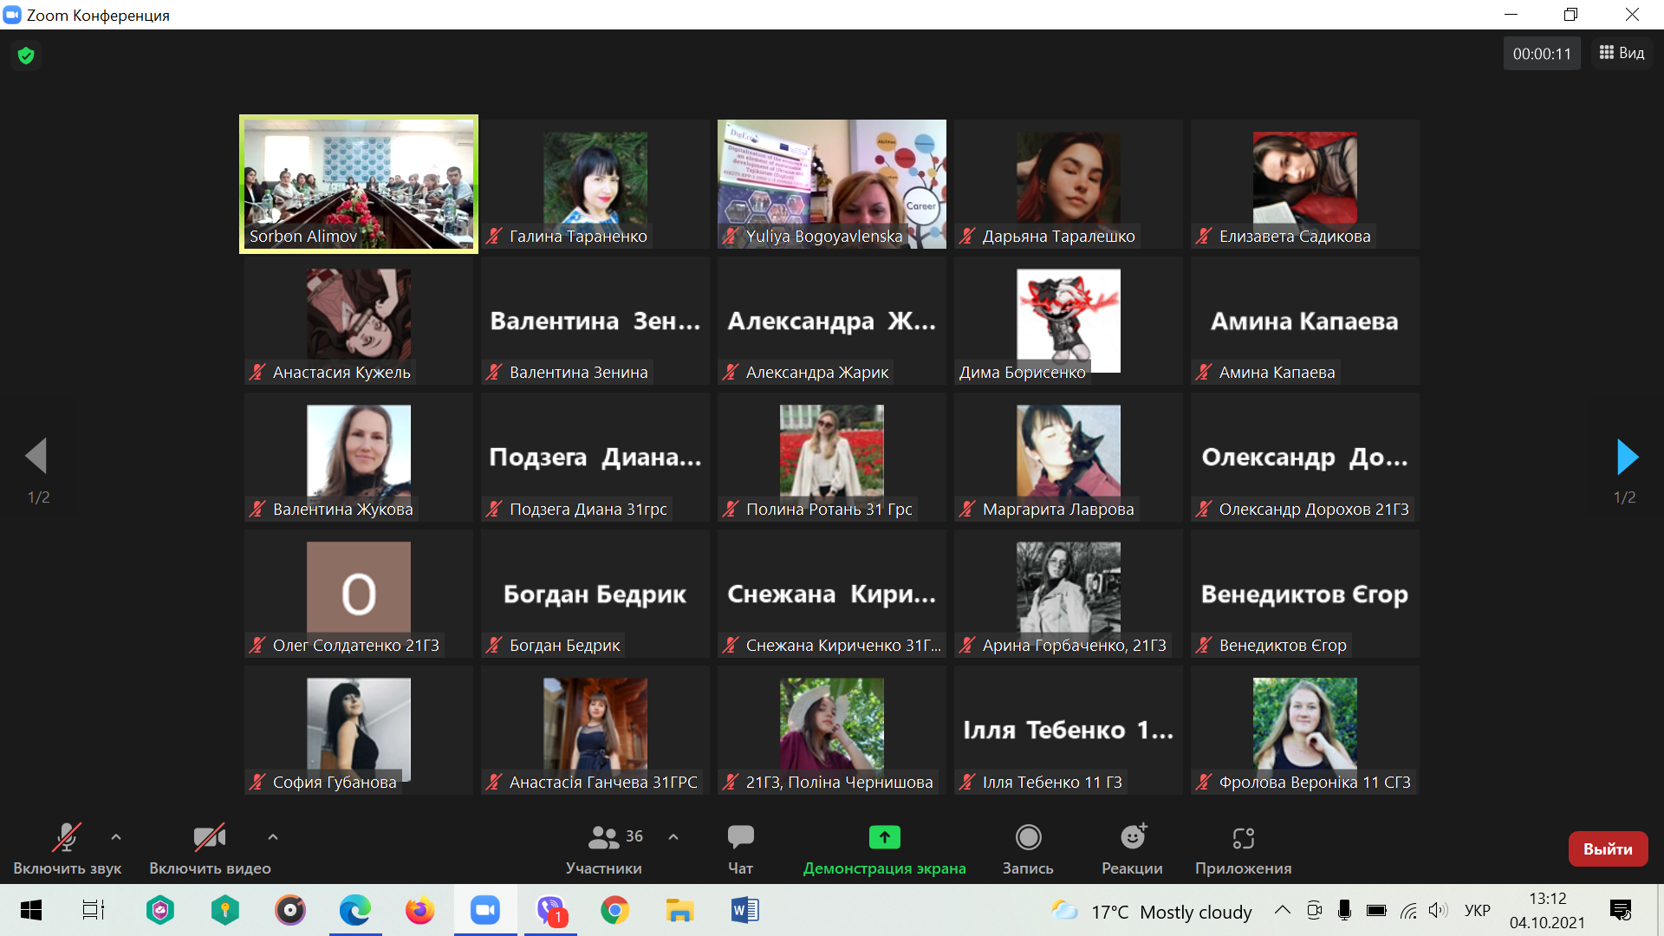The height and width of the screenshot is (936, 1664).
Task: Open the Вид view layout menu
Action: pyautogui.click(x=1622, y=53)
